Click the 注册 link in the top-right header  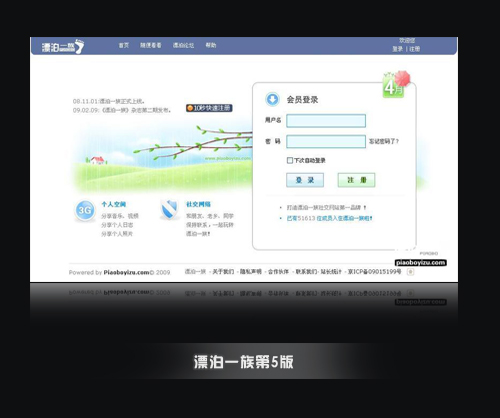click(415, 49)
